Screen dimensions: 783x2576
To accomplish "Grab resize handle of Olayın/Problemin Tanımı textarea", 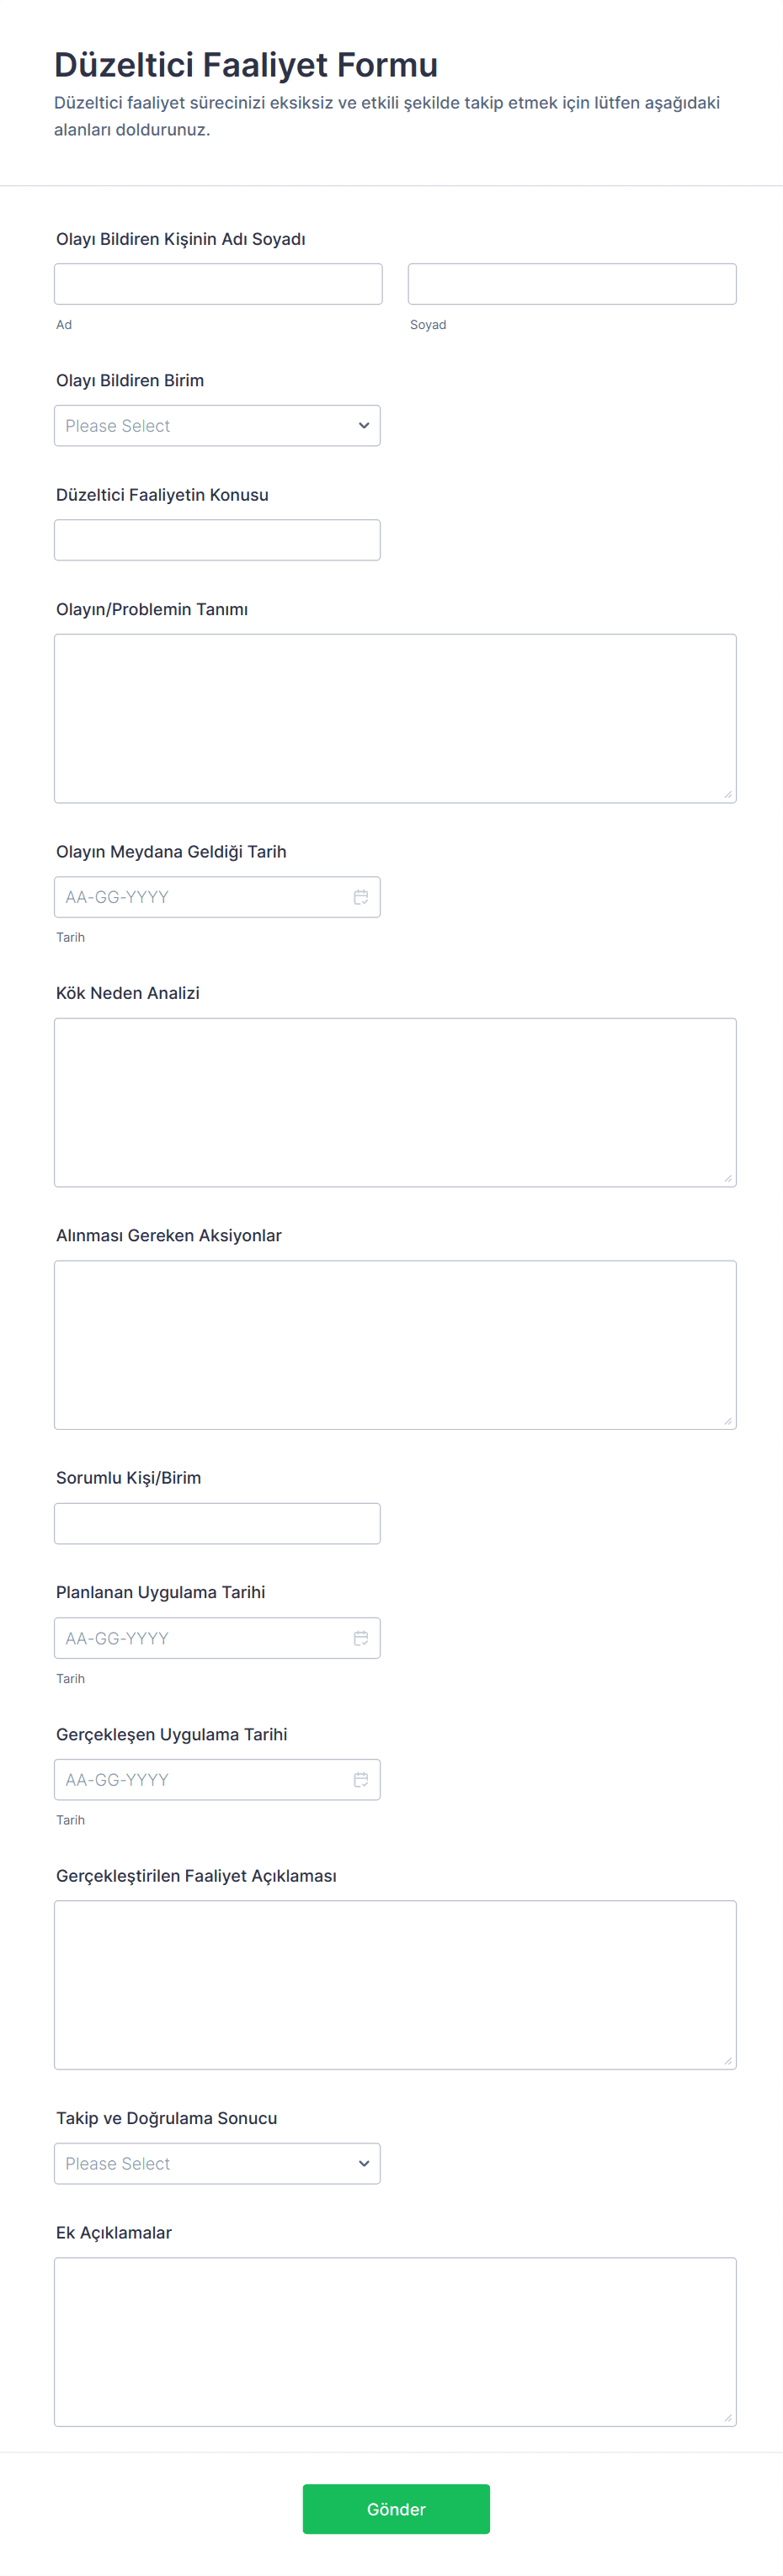I will click(728, 794).
